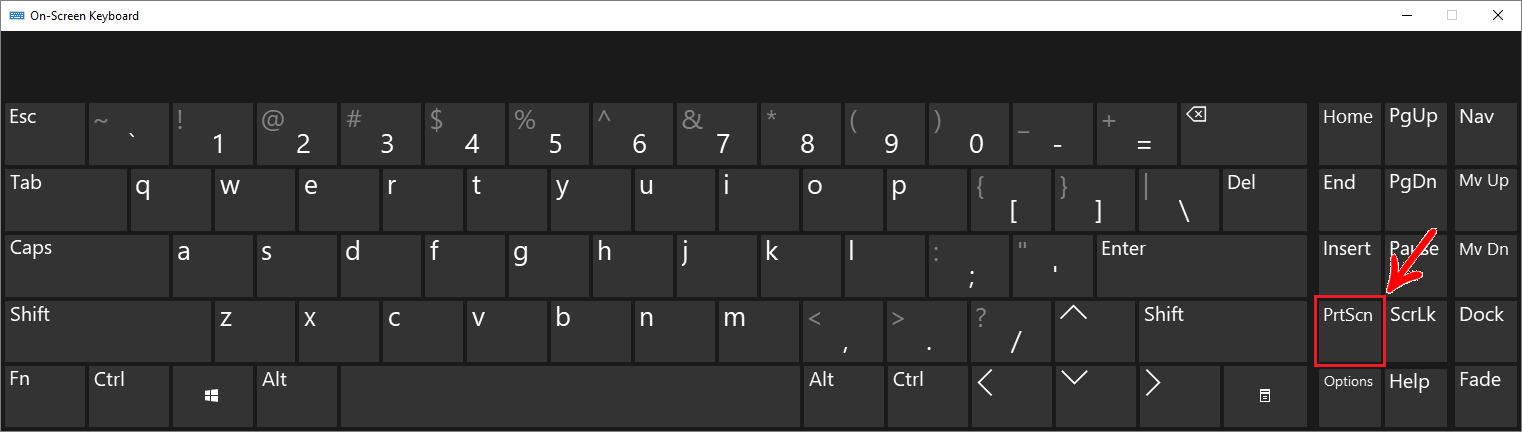This screenshot has height=432, width=1522.
Task: Click the Dock key
Action: pos(1485,331)
